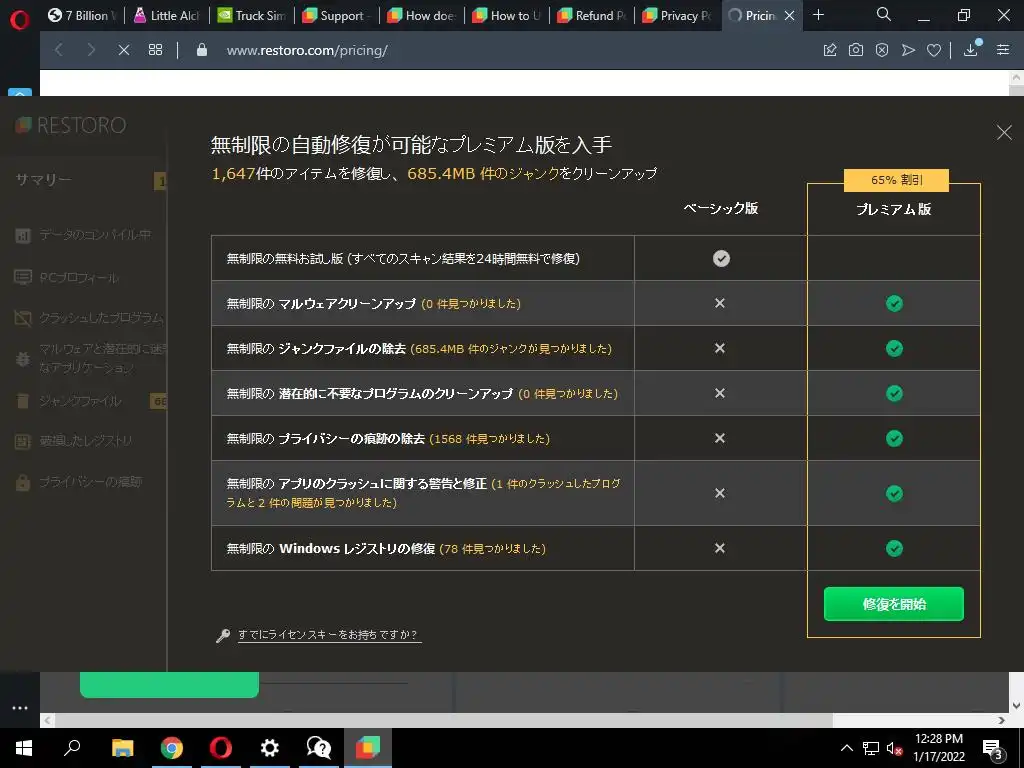1024x768 pixels.
Task: Open the sidebar three dots menu
Action: (20, 708)
